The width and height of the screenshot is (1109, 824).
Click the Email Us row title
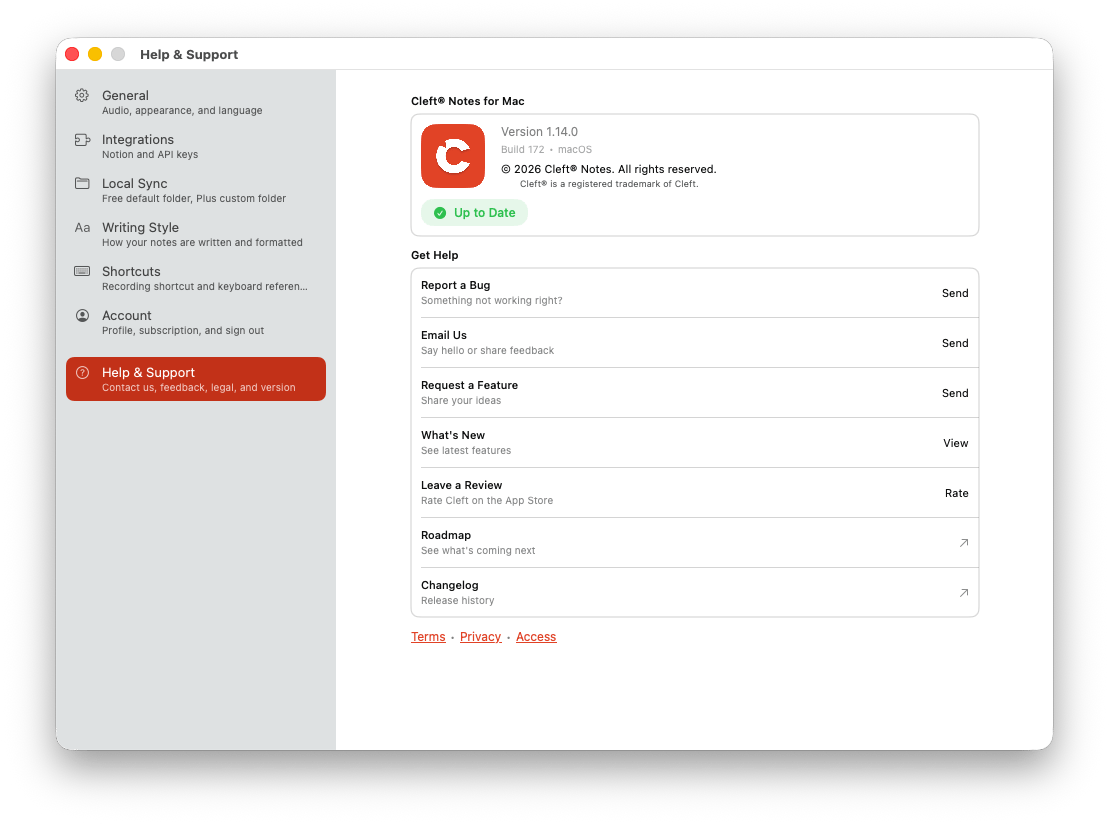pos(443,335)
